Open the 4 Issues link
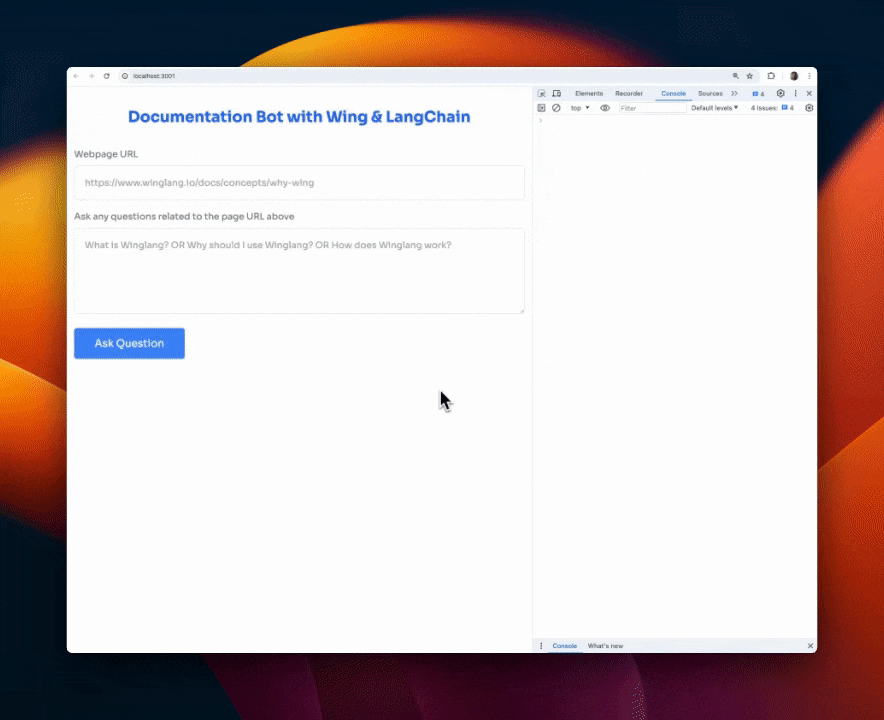 pyautogui.click(x=772, y=108)
